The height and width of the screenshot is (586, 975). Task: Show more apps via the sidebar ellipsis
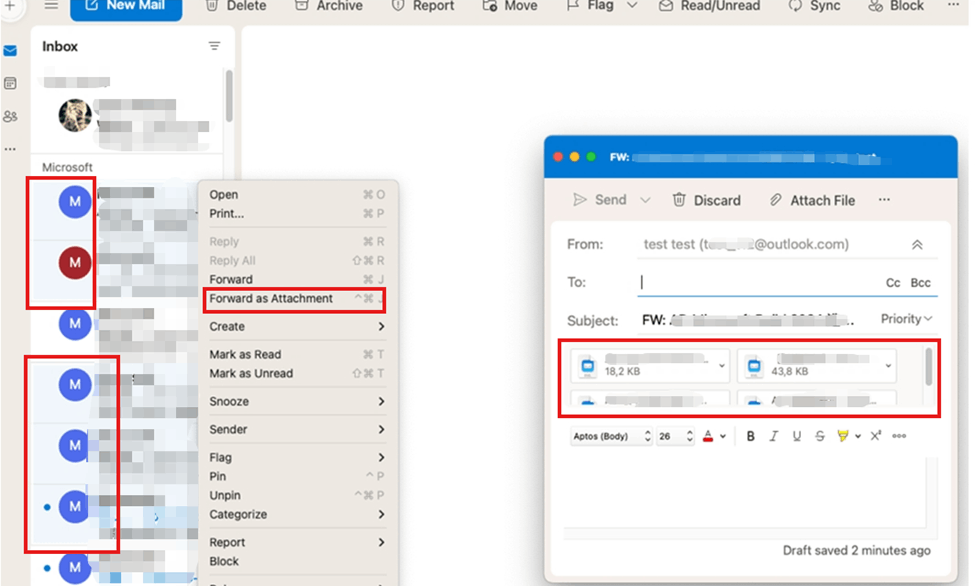10,149
